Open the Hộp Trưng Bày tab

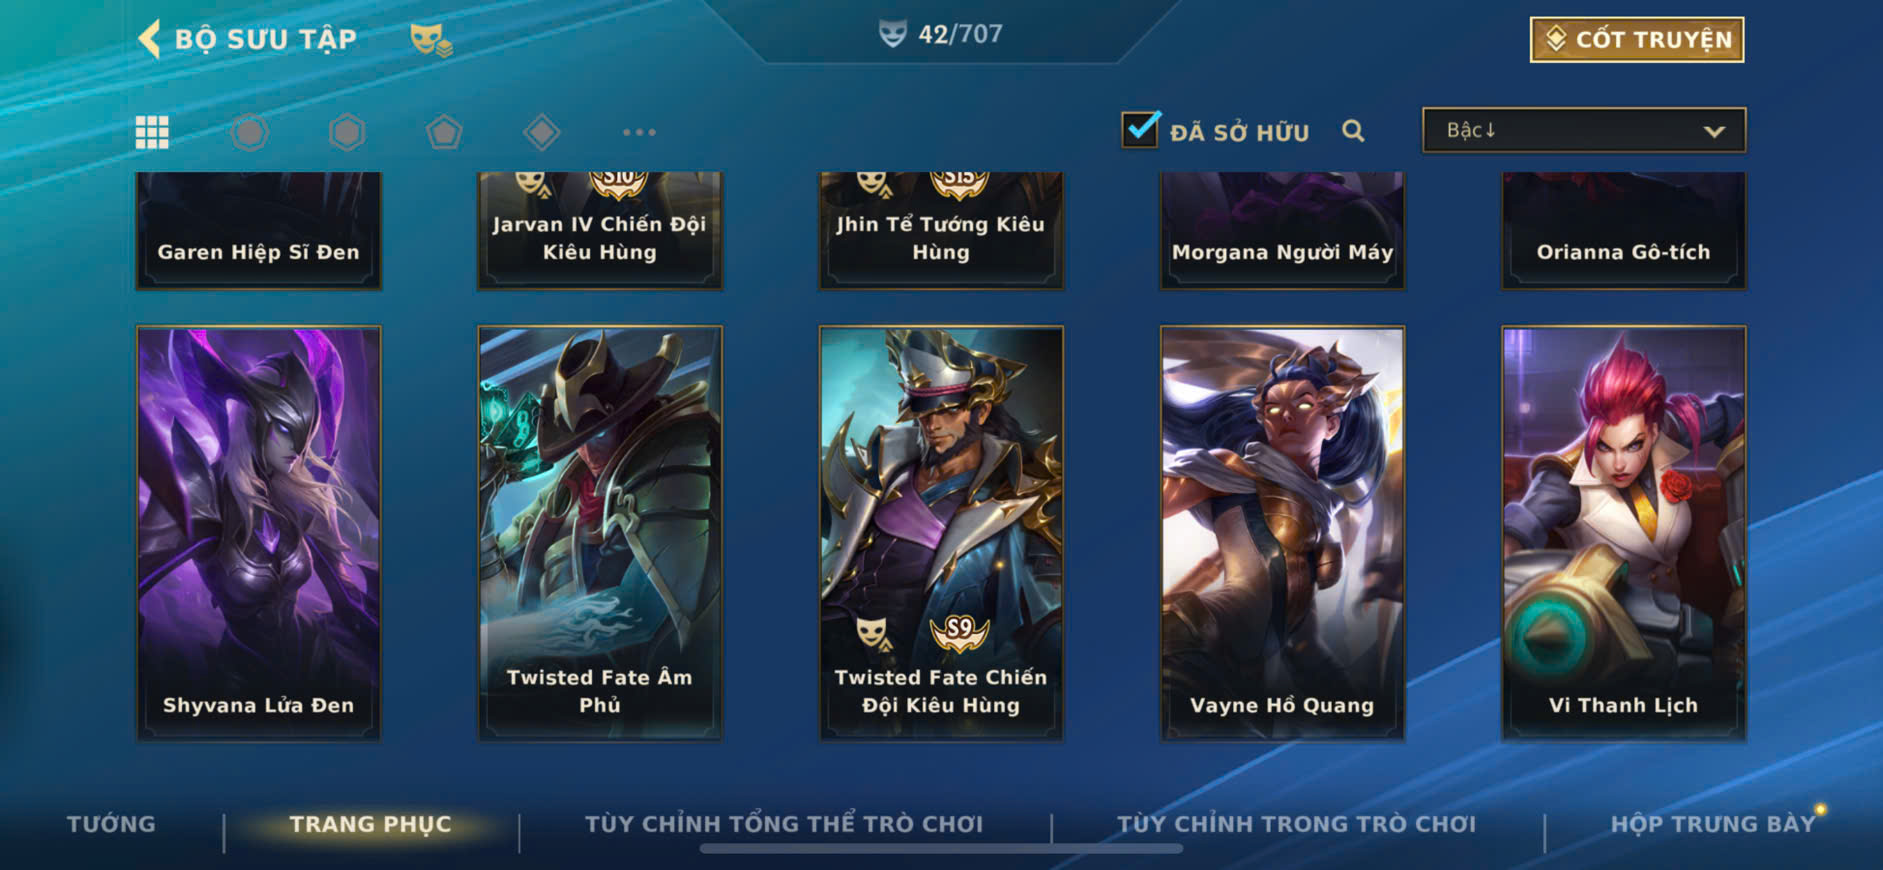pos(1712,824)
